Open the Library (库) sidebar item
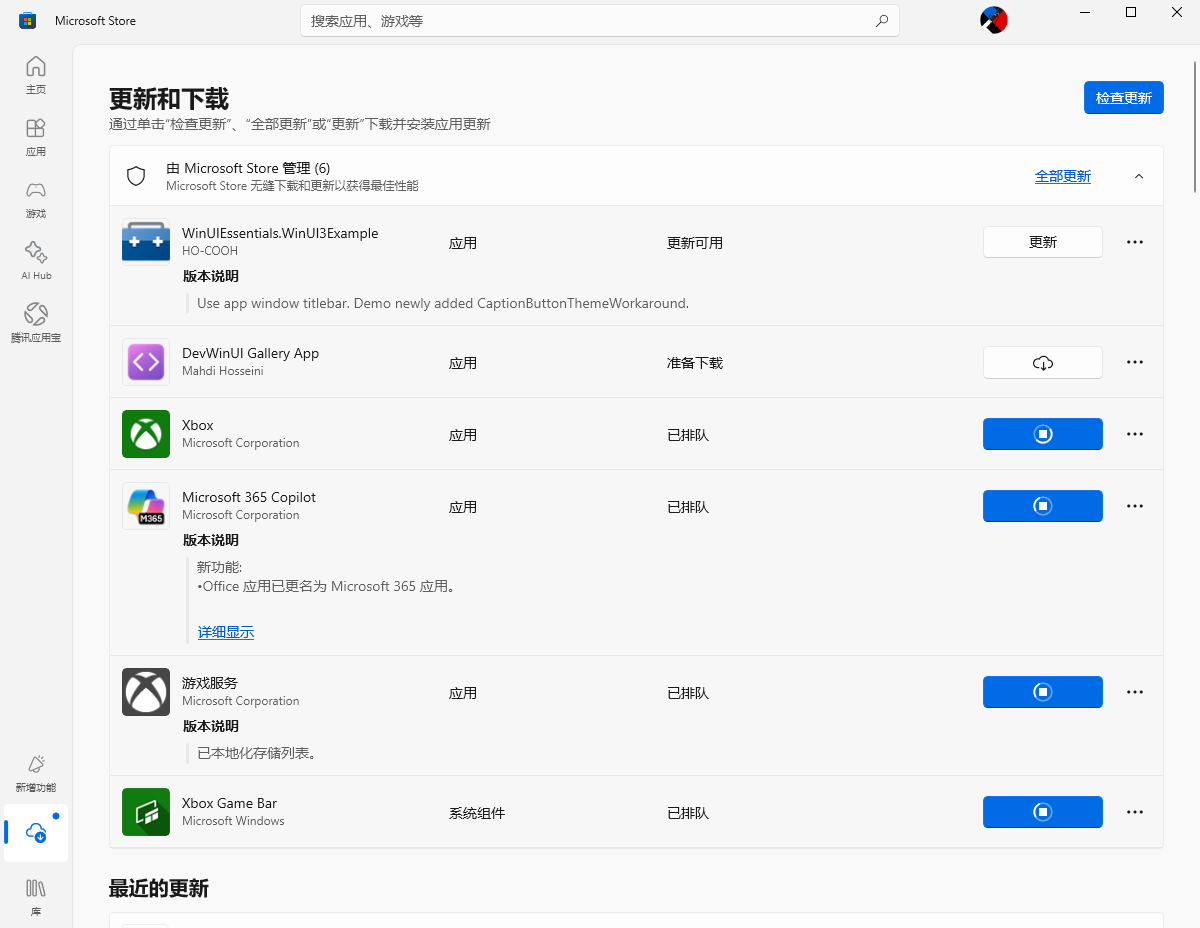The image size is (1200, 928). (36, 895)
